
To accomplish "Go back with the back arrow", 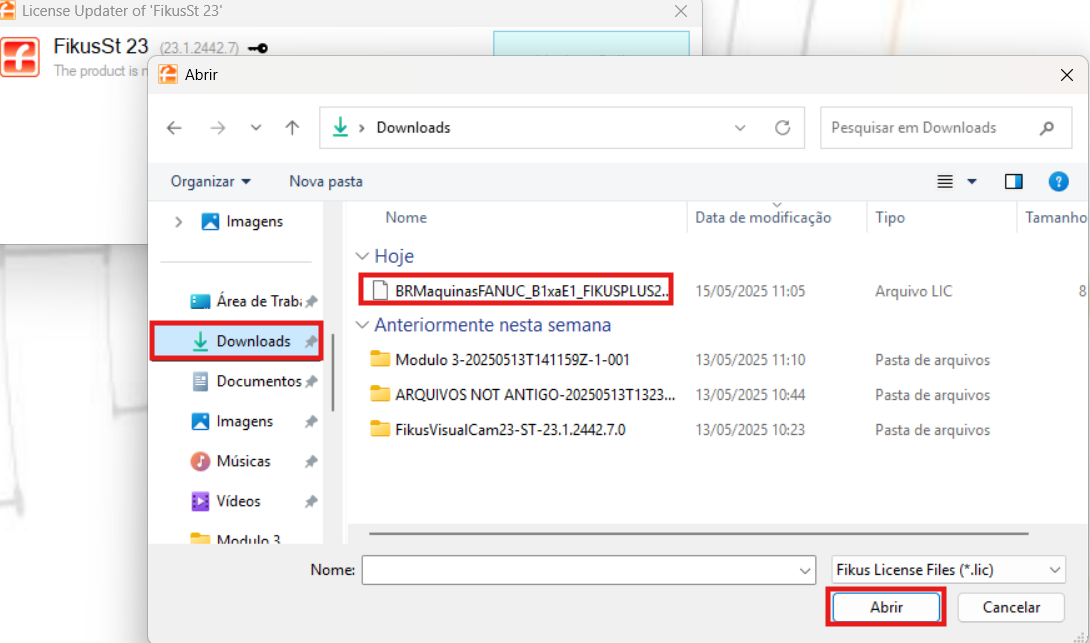I will (x=174, y=128).
